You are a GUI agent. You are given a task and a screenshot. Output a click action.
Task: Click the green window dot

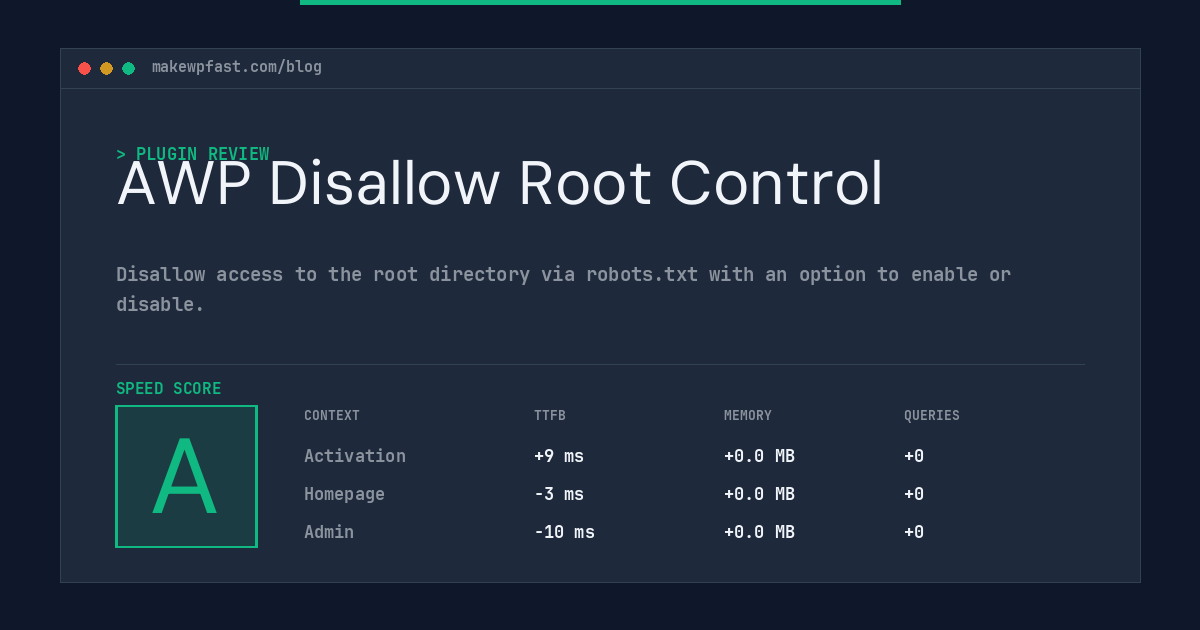(x=128, y=68)
